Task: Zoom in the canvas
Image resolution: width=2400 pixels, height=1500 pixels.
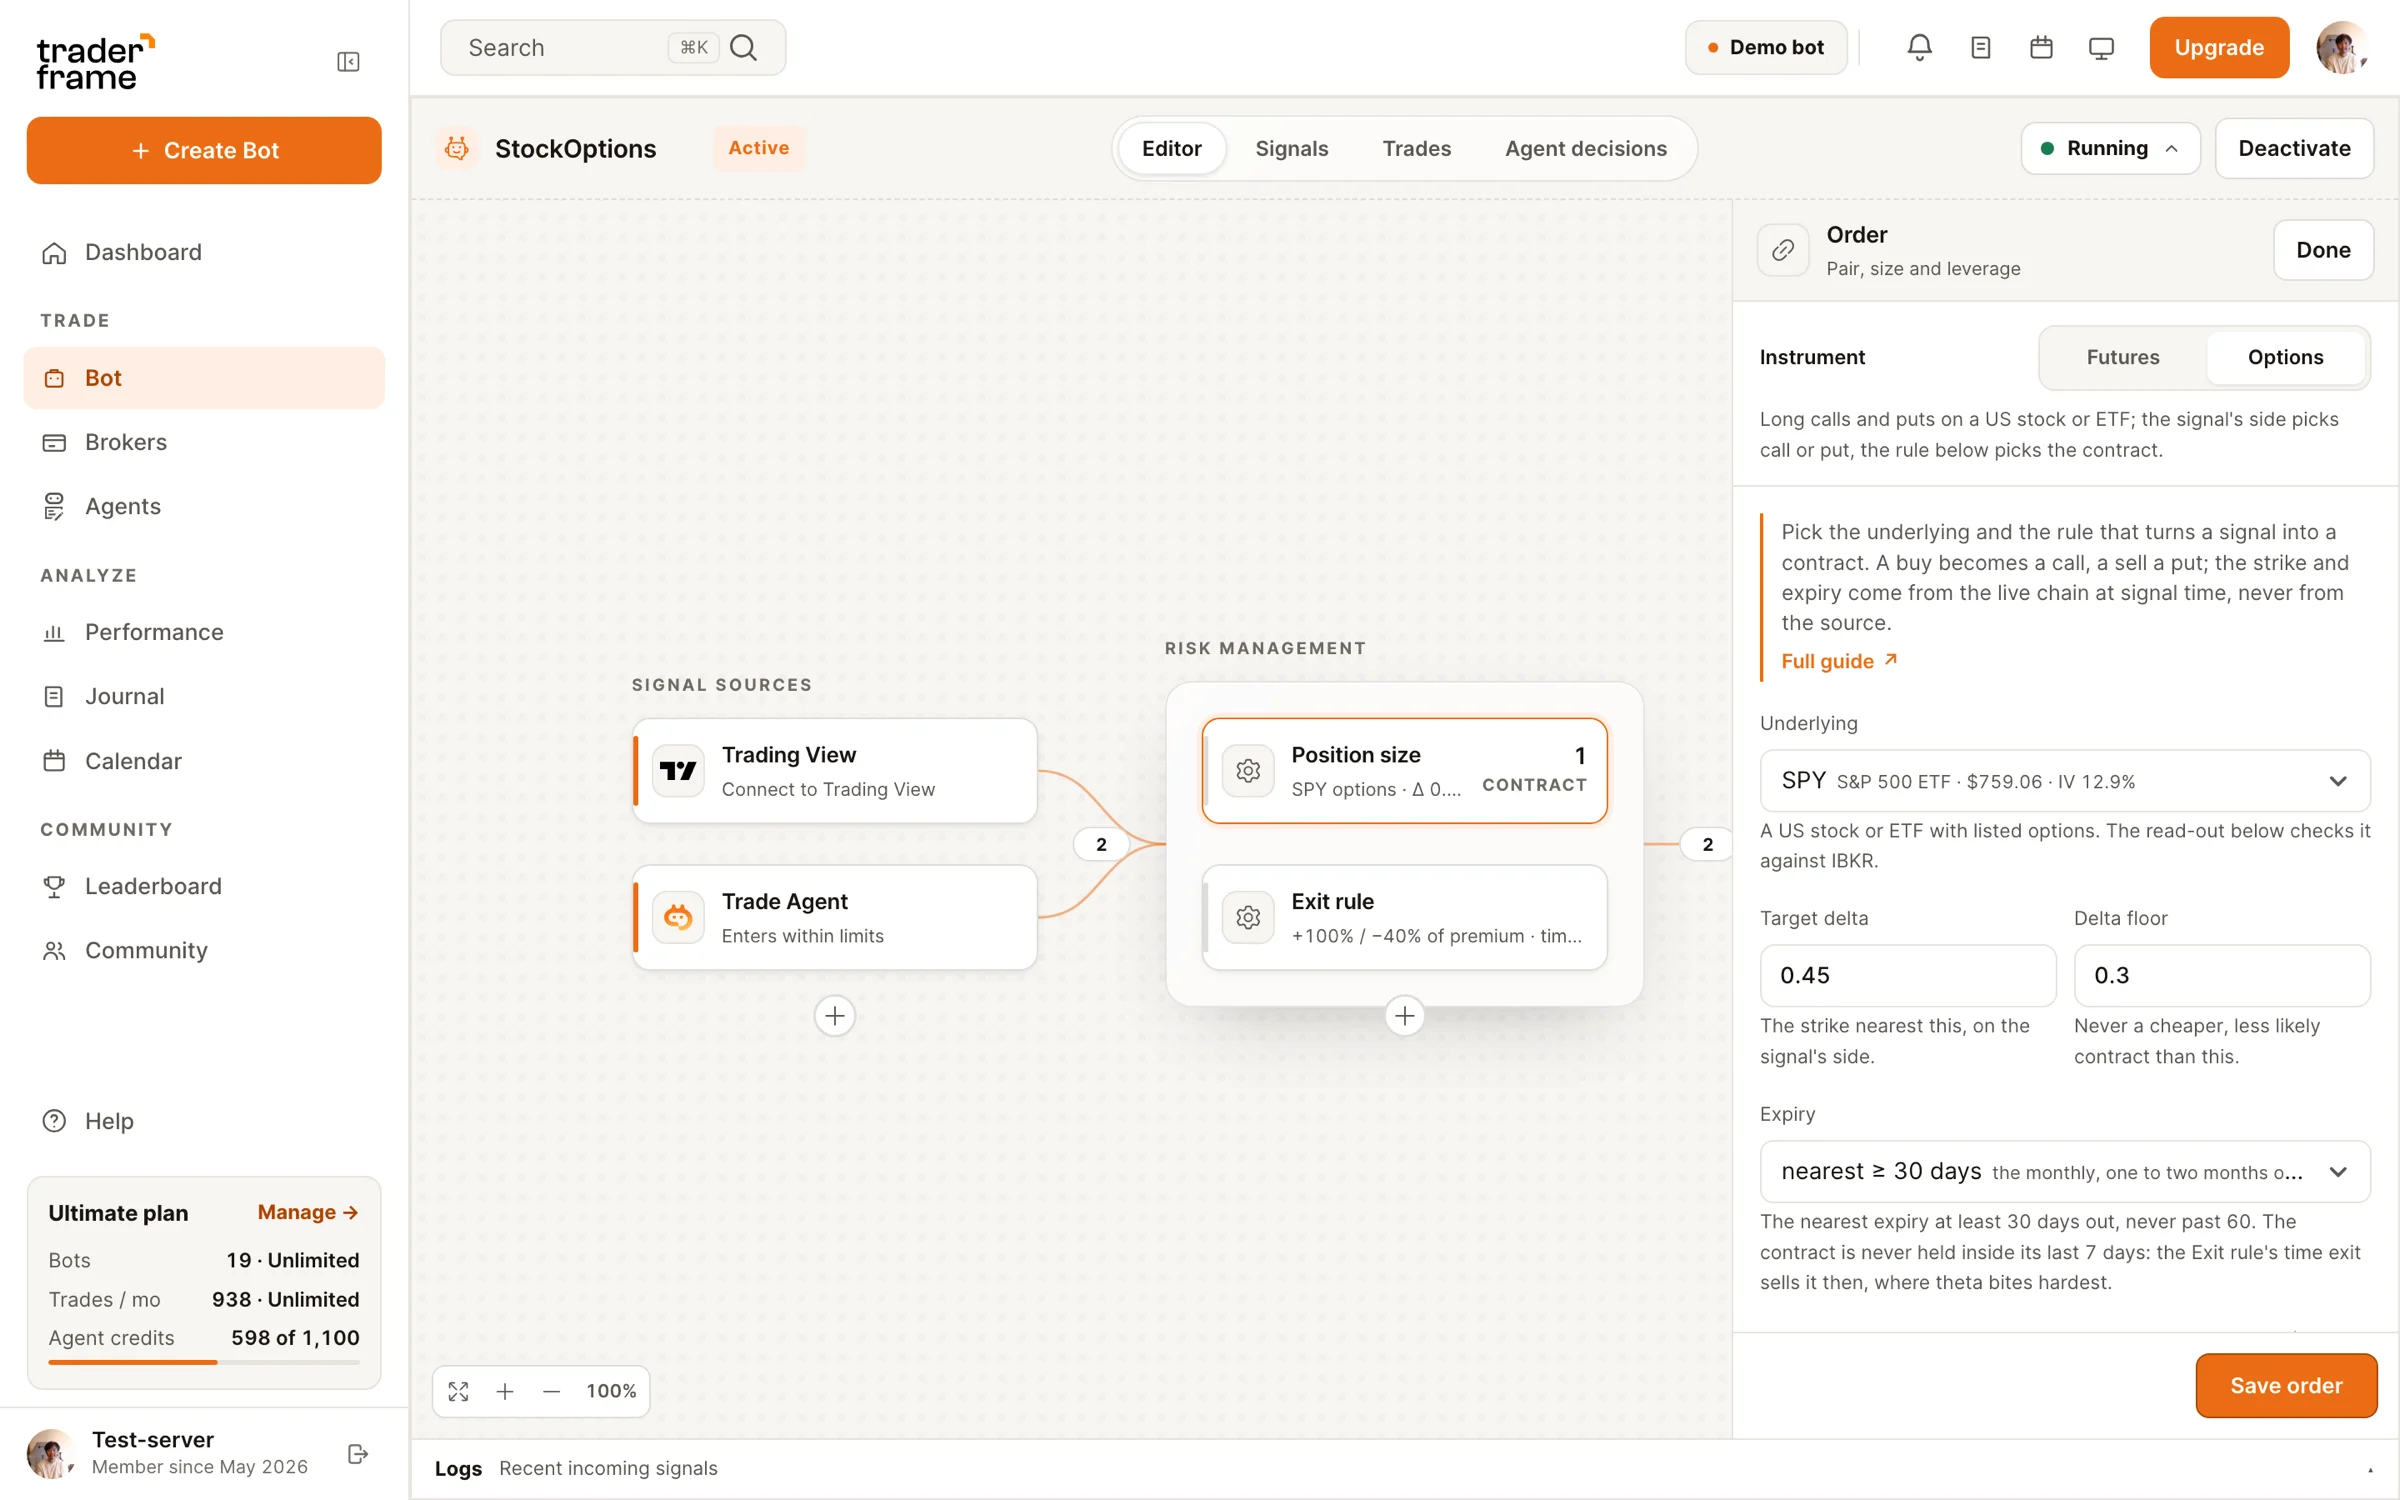Action: [x=505, y=1391]
